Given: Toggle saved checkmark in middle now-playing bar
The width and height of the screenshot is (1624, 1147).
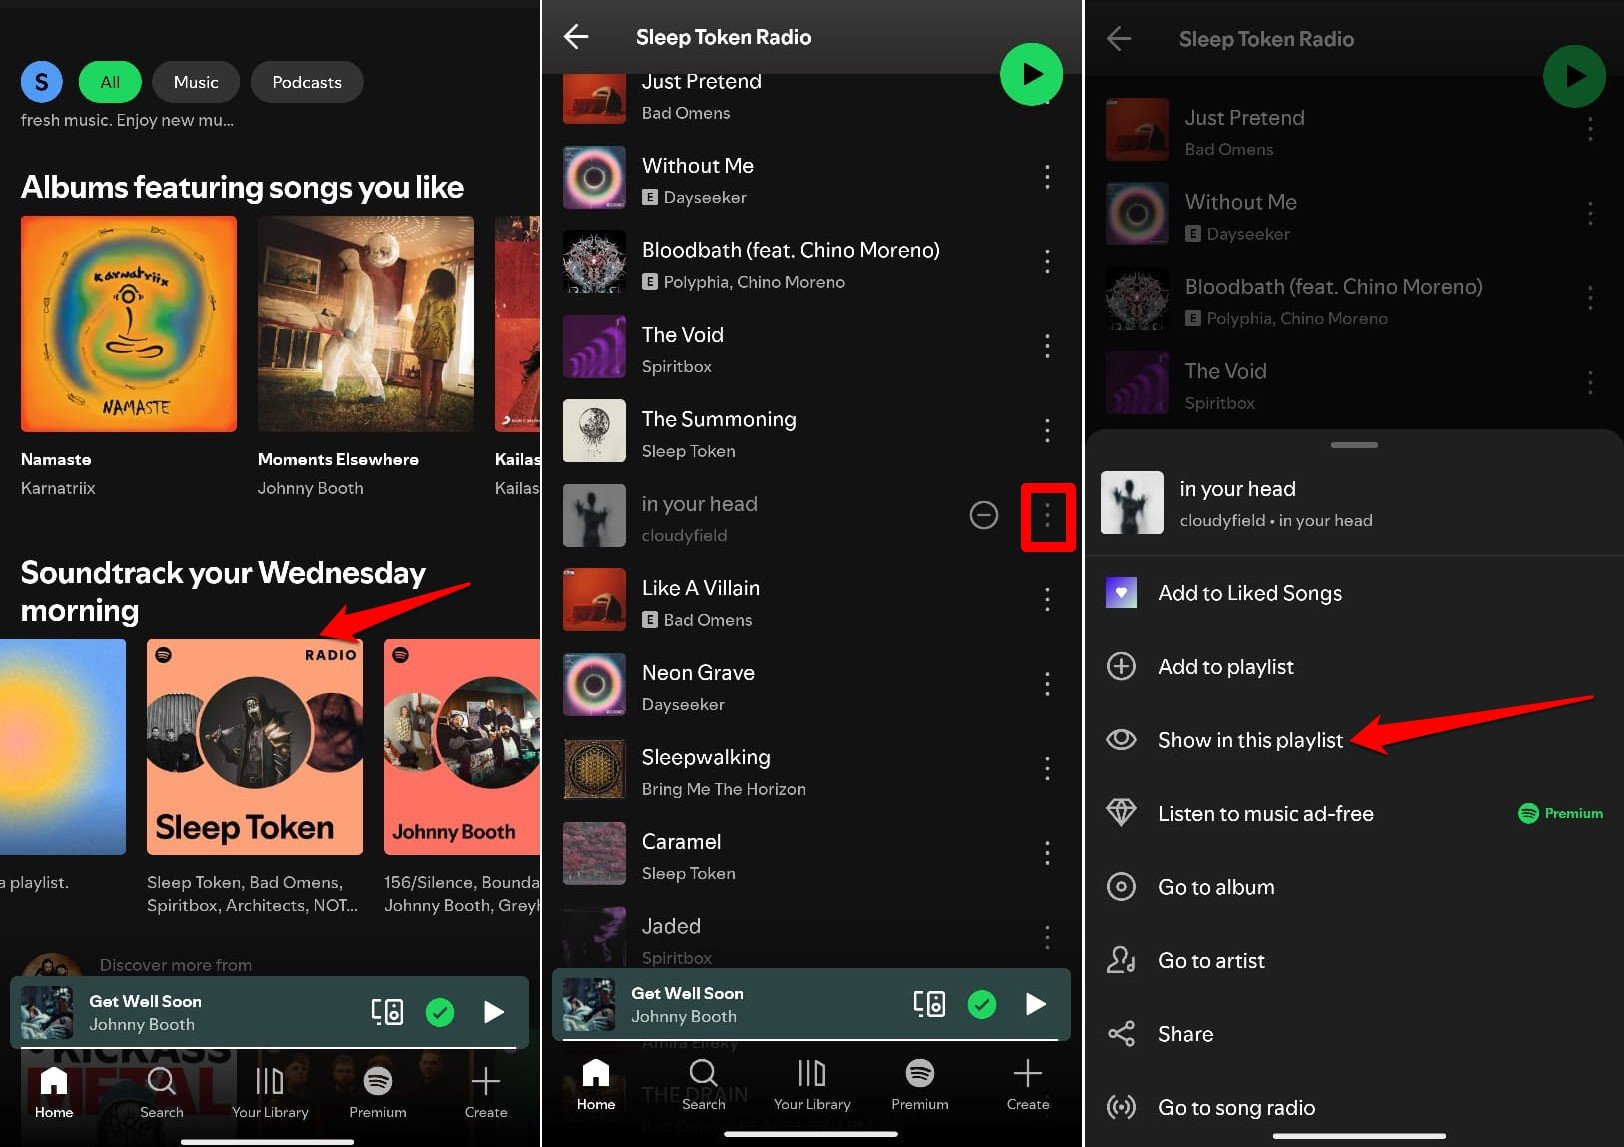Looking at the screenshot, I should click(x=982, y=1004).
